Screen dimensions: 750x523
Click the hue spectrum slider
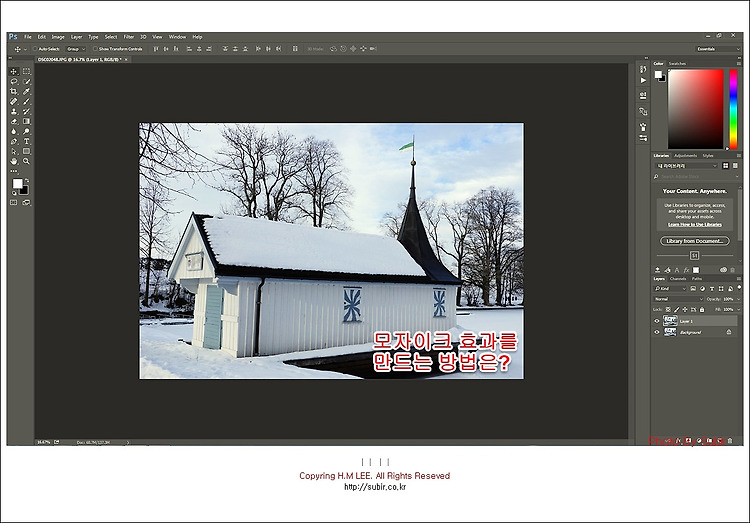pos(733,109)
